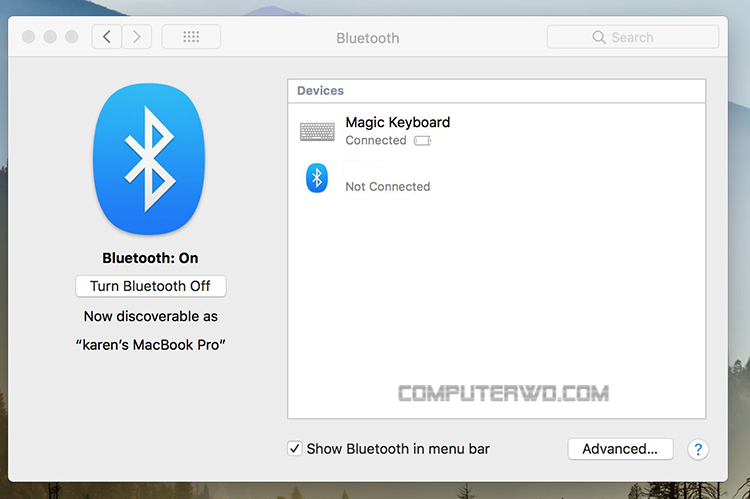
Task: Click the Not Connected status text
Action: pyautogui.click(x=388, y=187)
